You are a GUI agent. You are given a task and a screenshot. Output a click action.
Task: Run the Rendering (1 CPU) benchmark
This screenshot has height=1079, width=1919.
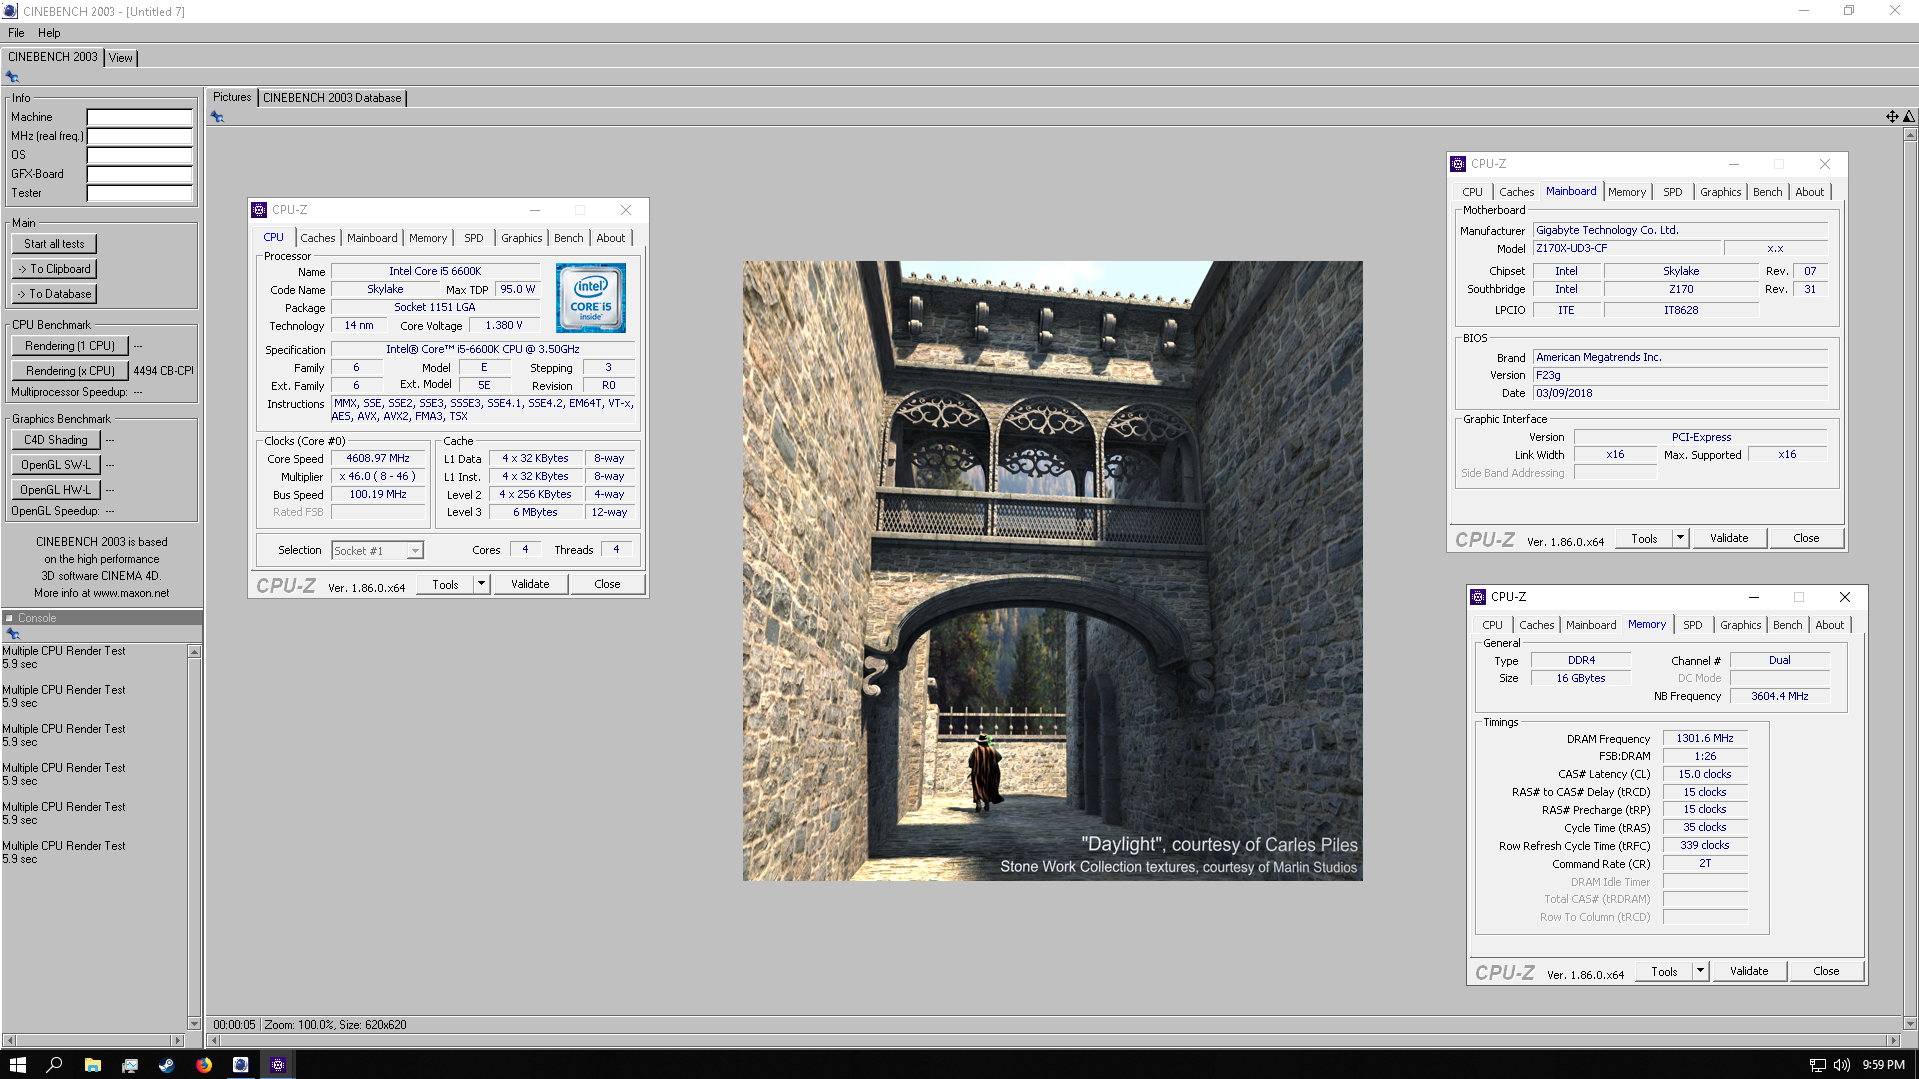point(70,346)
